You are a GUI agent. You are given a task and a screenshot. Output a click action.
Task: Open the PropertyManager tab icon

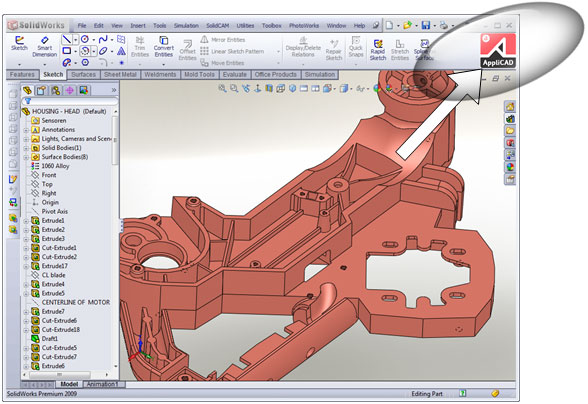point(41,90)
